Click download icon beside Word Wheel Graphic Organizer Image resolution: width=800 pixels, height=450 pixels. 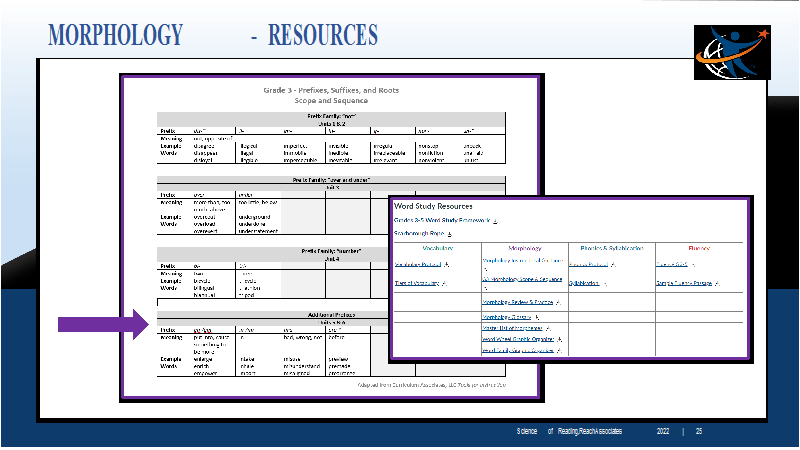coord(559,339)
